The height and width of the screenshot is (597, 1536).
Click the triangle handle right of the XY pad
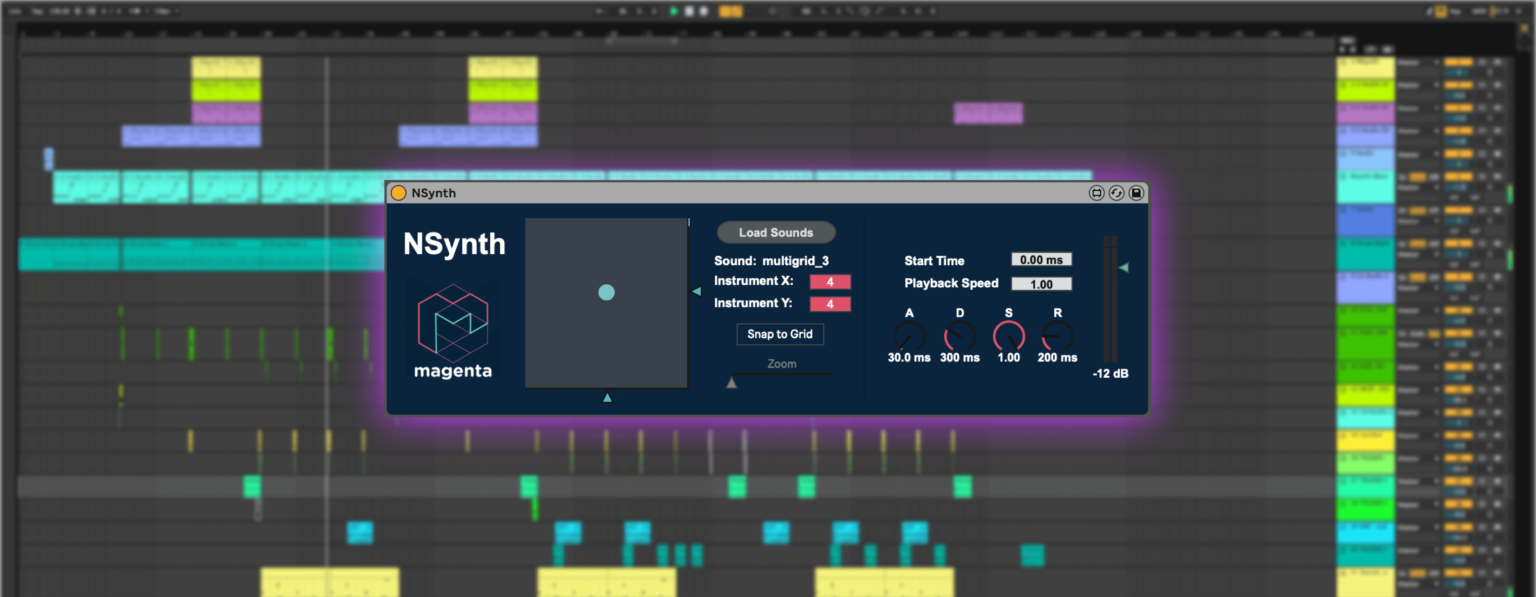tap(697, 291)
